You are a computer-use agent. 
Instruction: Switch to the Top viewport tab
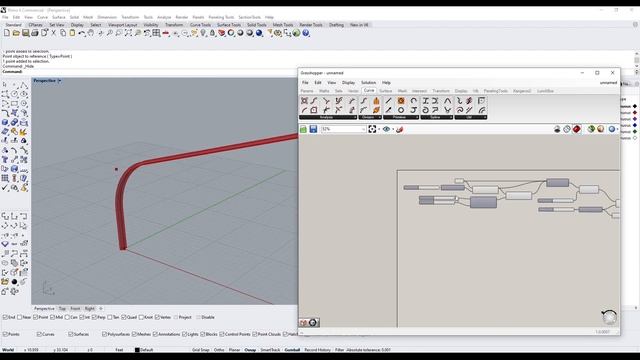point(62,309)
